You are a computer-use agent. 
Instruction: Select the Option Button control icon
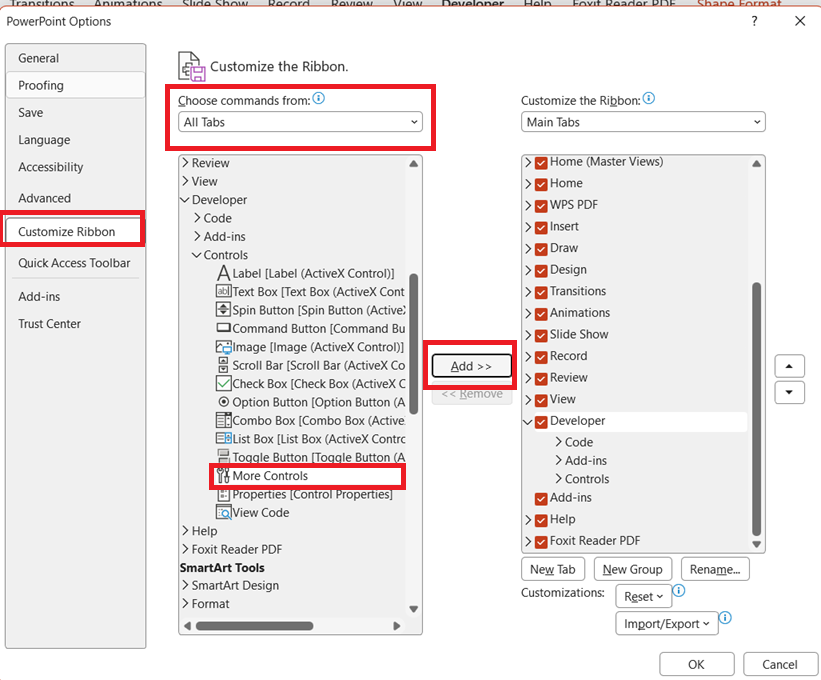224,402
